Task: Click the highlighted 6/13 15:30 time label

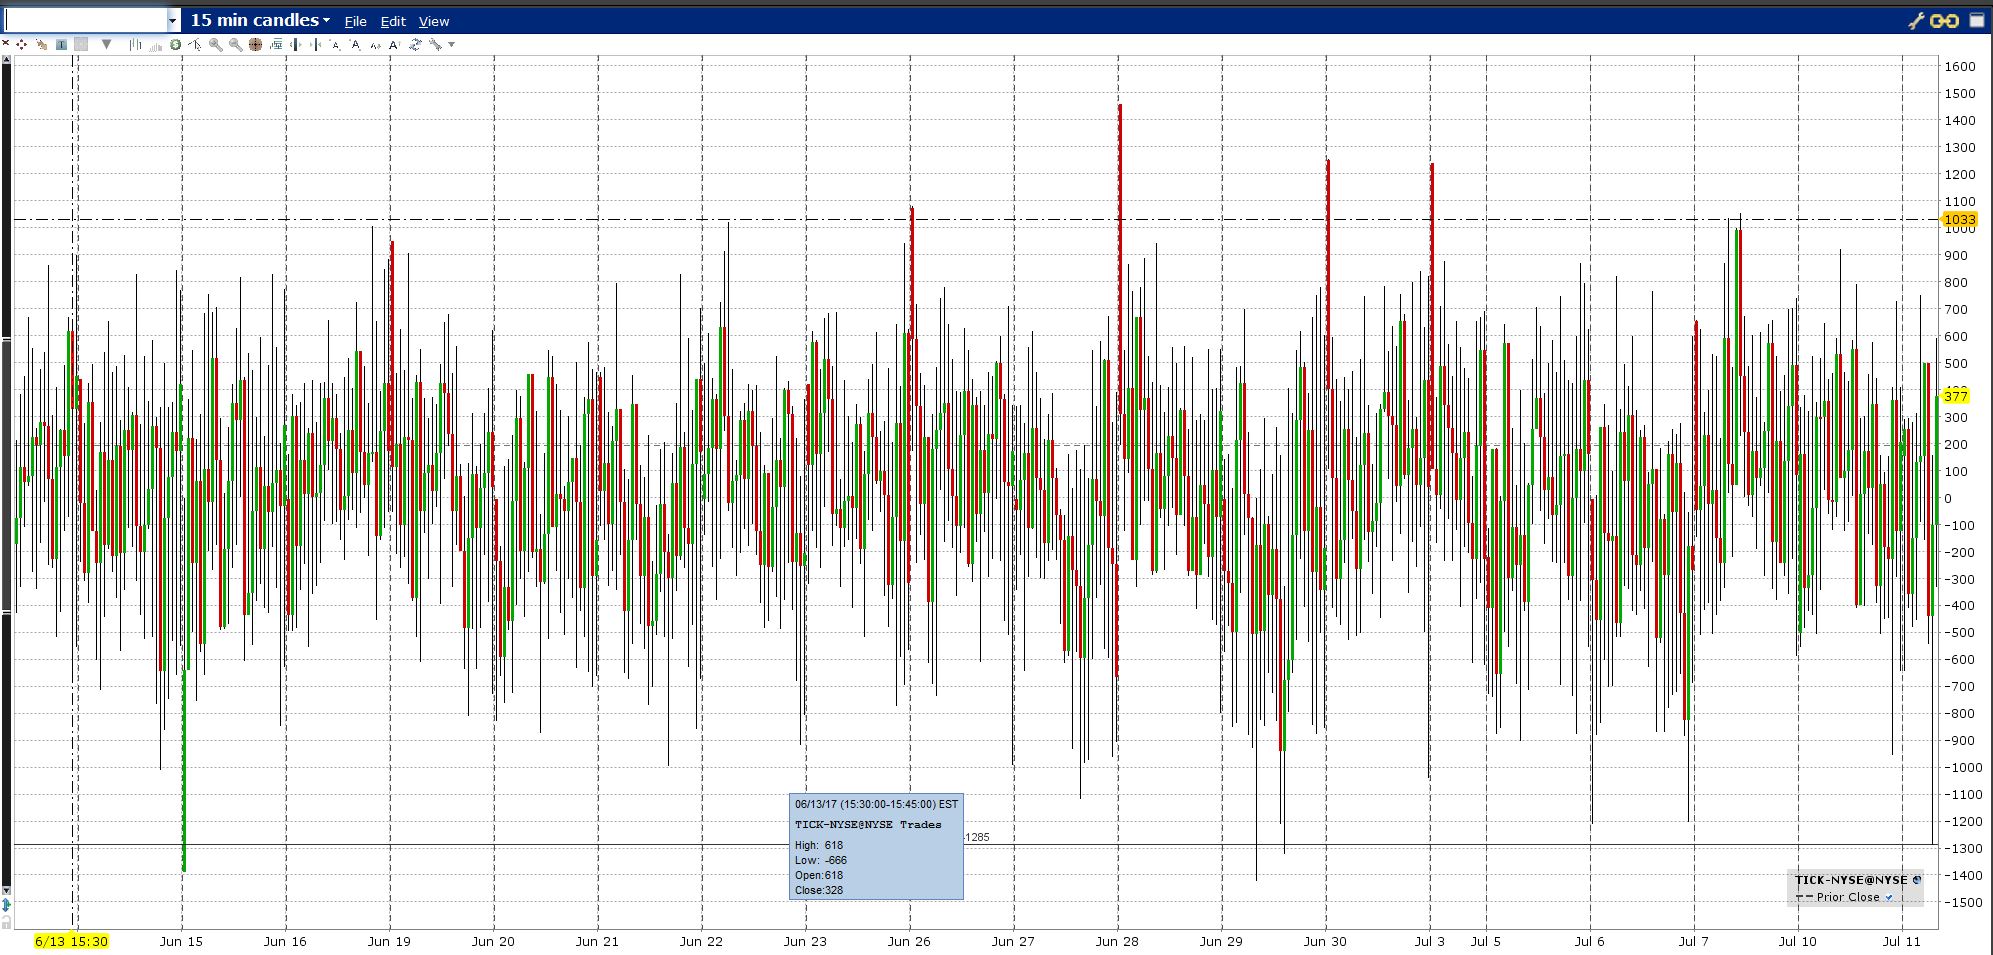Action: click(x=71, y=941)
